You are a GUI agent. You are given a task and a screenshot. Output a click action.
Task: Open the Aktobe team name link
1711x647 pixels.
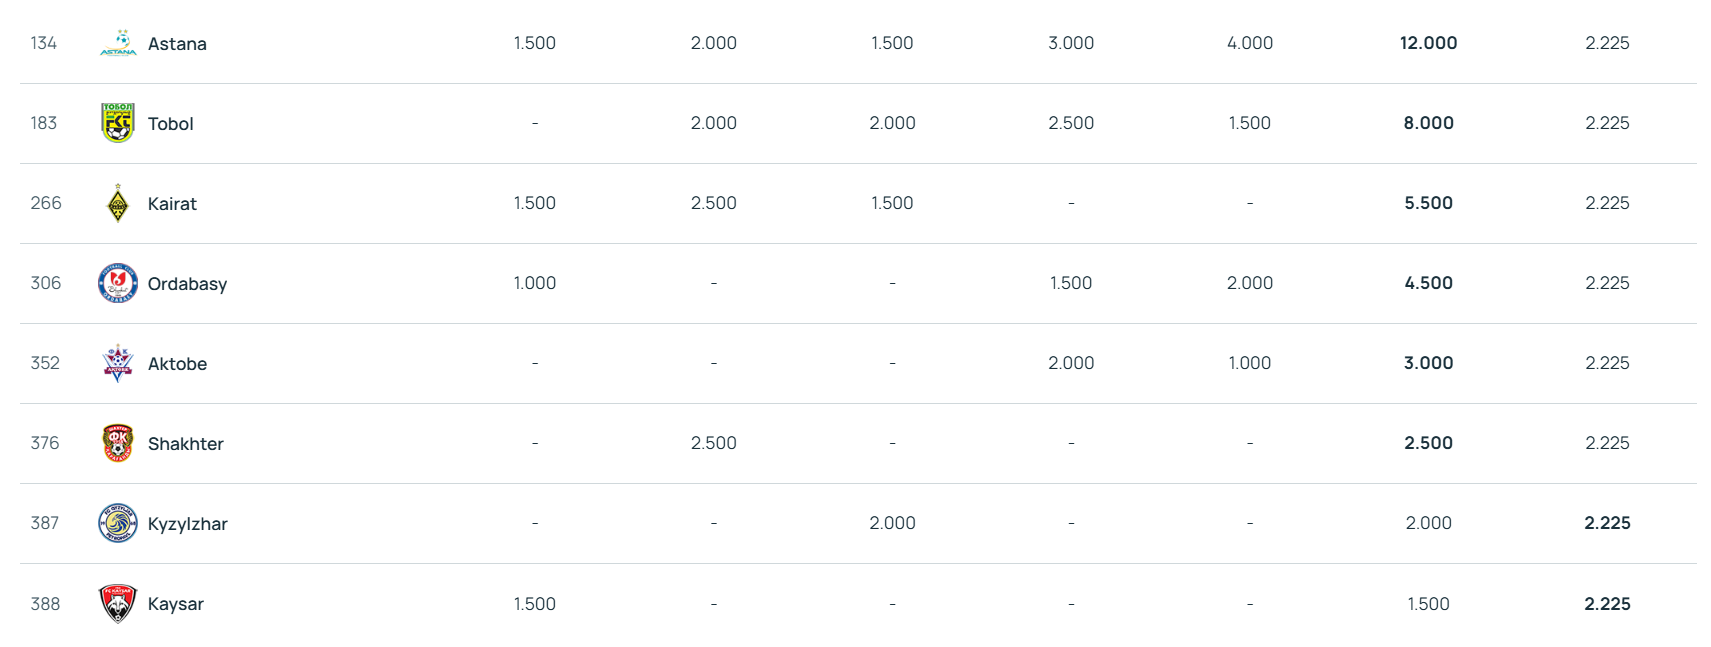[x=177, y=364]
